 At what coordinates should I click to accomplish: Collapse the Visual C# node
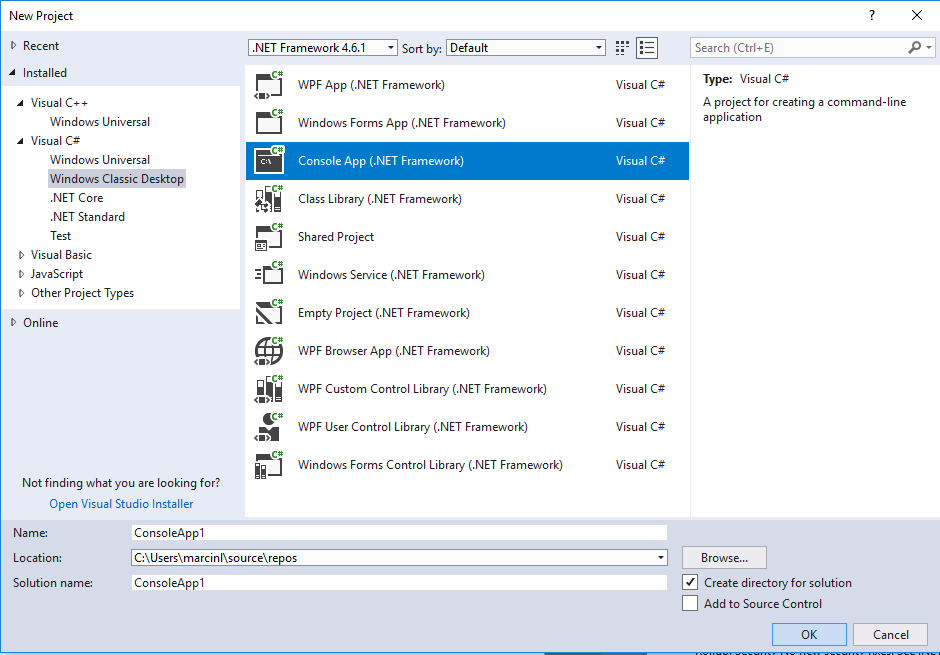pyautogui.click(x=20, y=141)
